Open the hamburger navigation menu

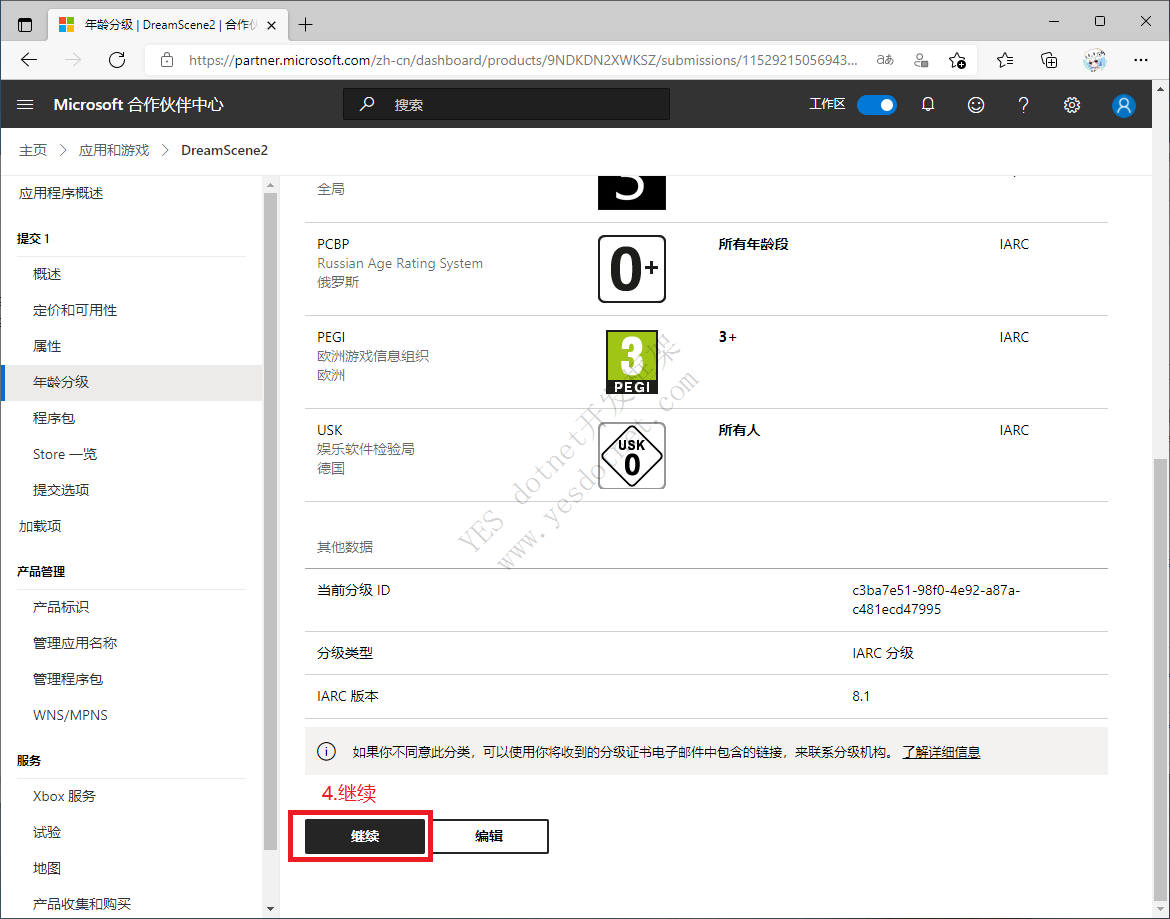25,104
